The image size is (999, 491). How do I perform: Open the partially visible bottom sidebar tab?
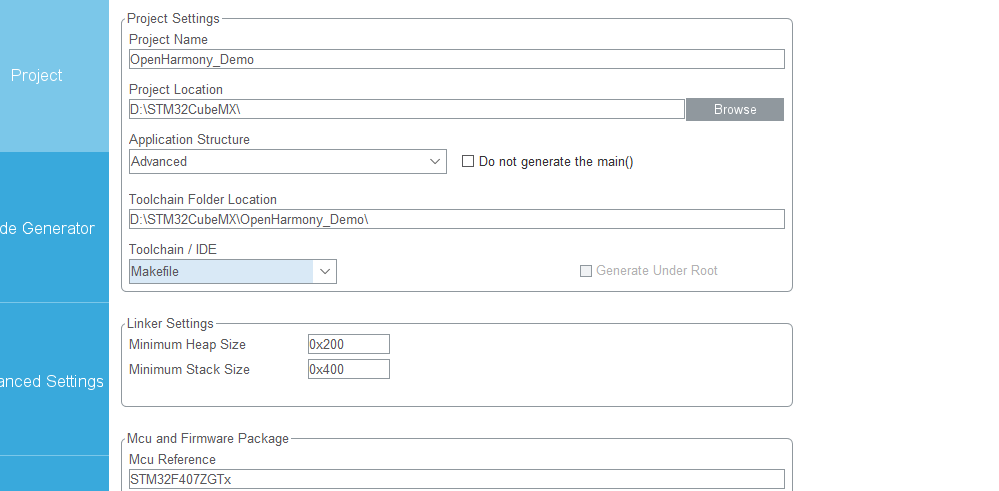pyautogui.click(x=54, y=474)
